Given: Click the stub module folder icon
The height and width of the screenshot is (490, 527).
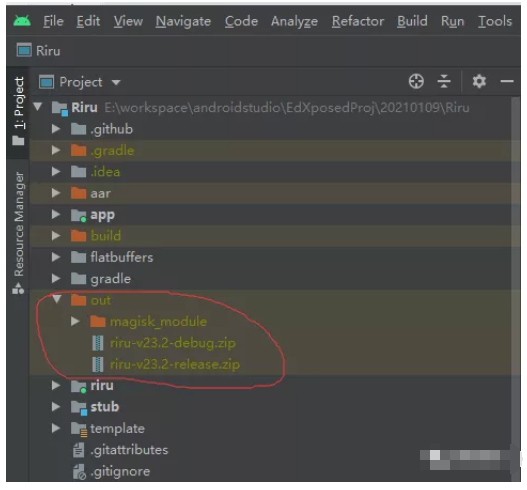Looking at the screenshot, I should 79,408.
